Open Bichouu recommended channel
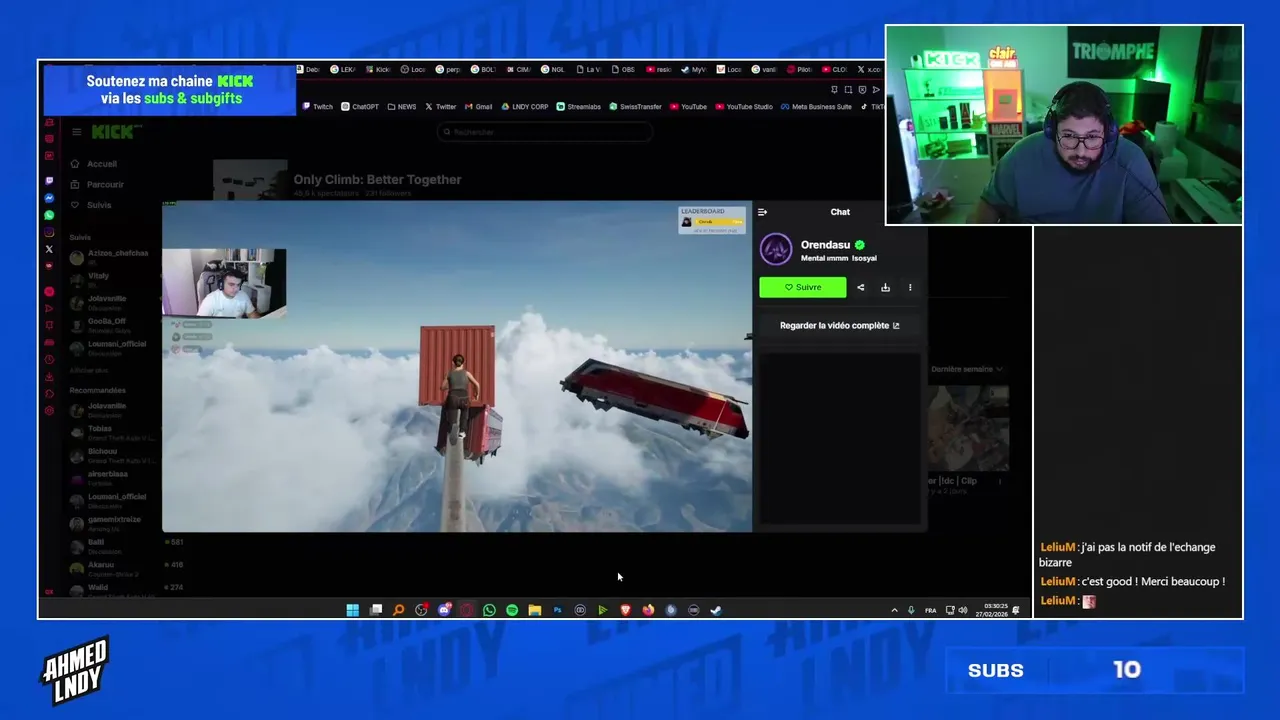The width and height of the screenshot is (1280, 720). (110, 455)
